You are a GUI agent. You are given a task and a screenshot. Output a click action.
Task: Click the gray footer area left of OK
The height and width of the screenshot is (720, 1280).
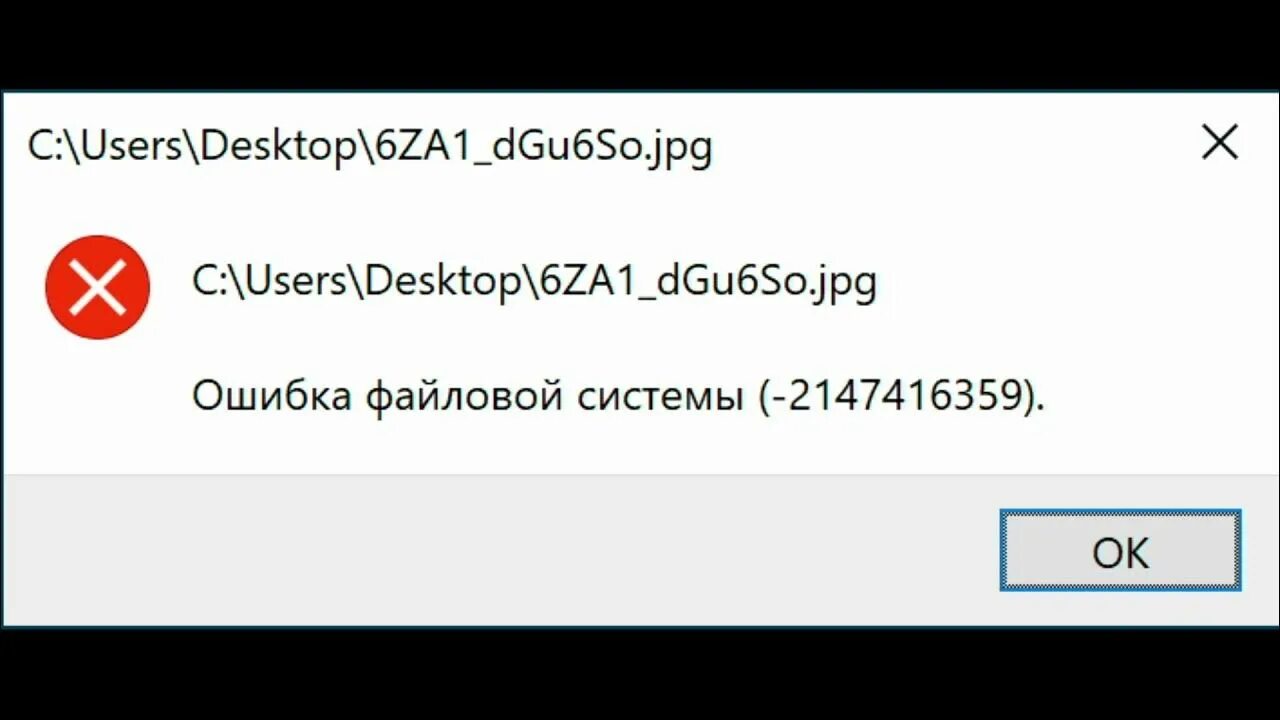(500, 550)
